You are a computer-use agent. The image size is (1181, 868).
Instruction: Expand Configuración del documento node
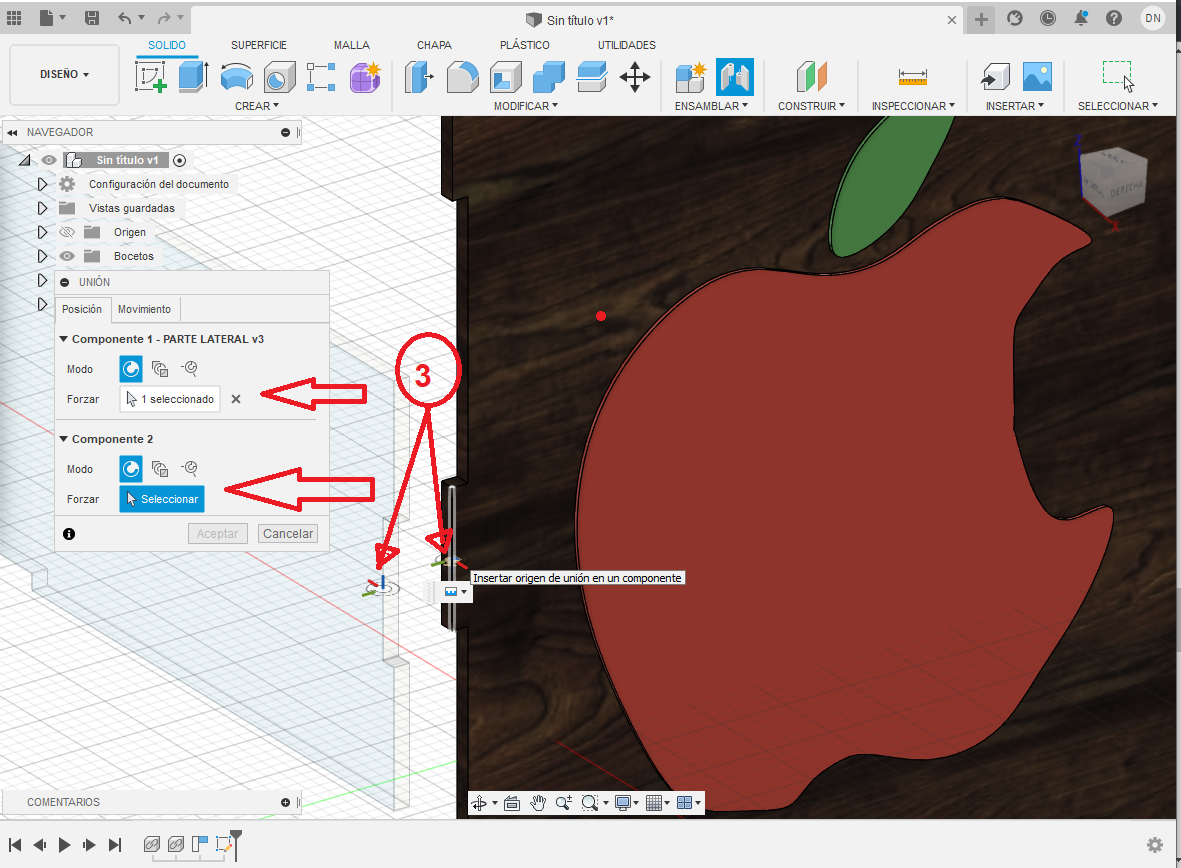[42, 184]
